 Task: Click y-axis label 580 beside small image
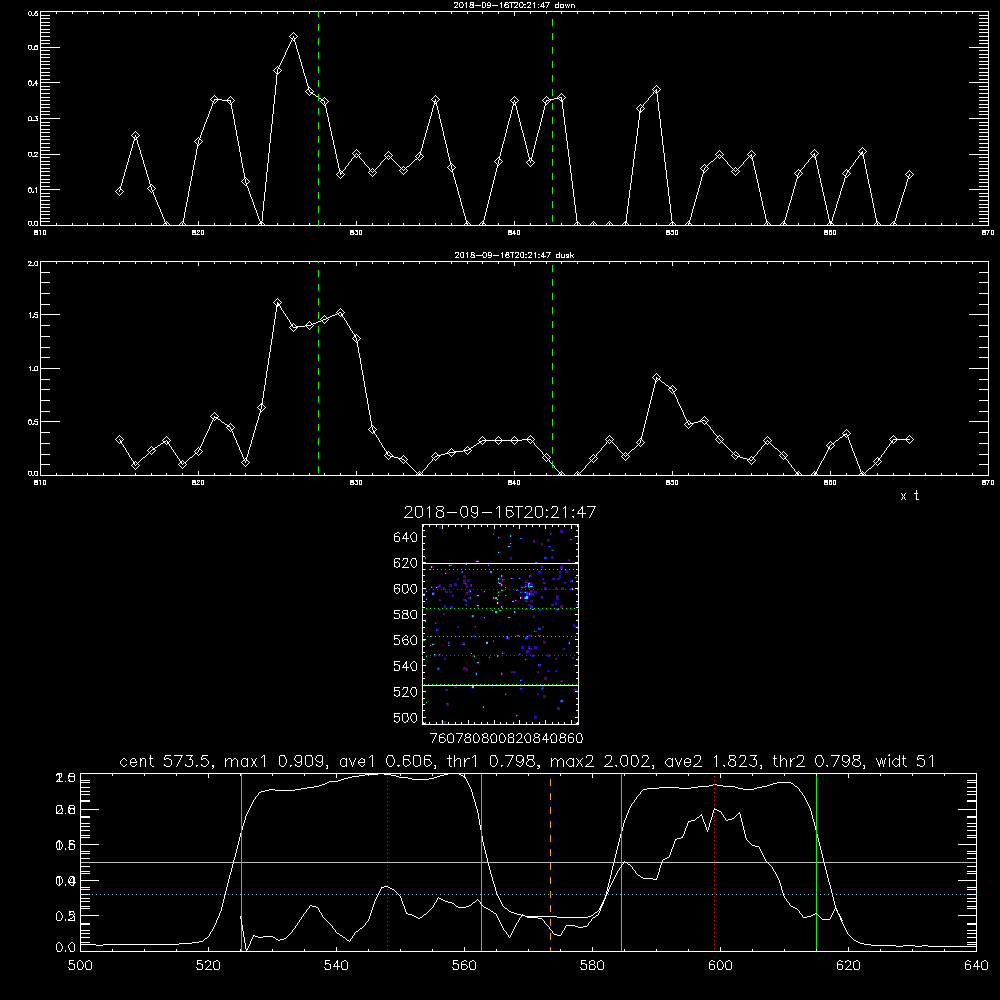coord(405,615)
